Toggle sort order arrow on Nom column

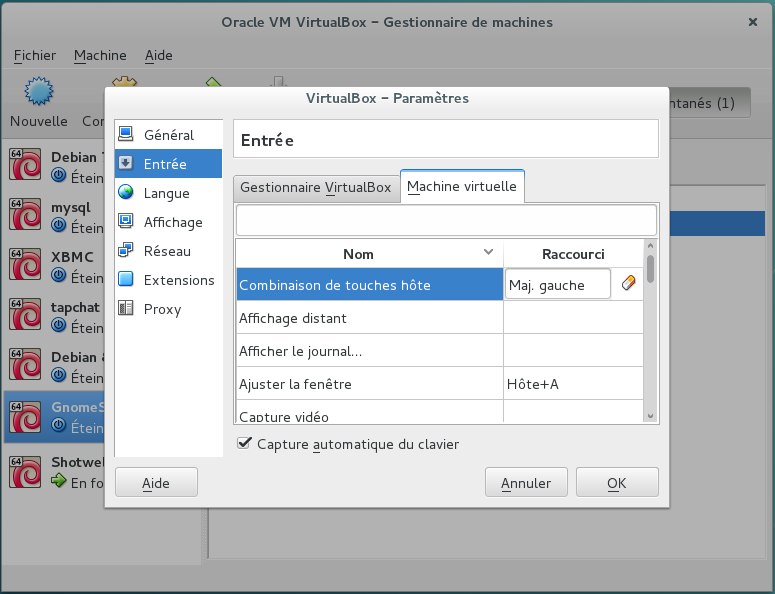point(488,252)
